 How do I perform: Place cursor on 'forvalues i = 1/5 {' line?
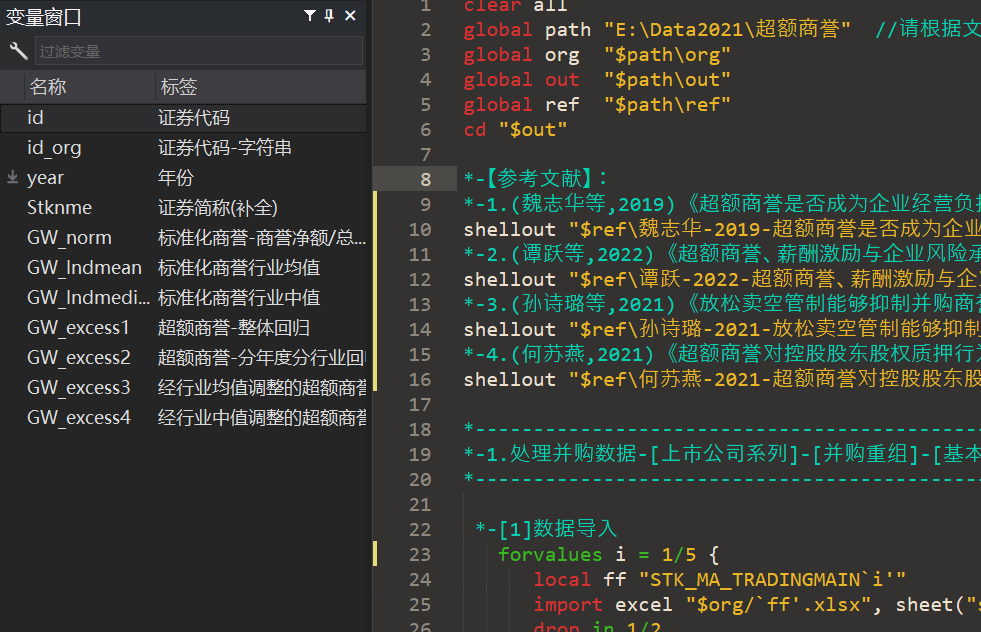(609, 554)
